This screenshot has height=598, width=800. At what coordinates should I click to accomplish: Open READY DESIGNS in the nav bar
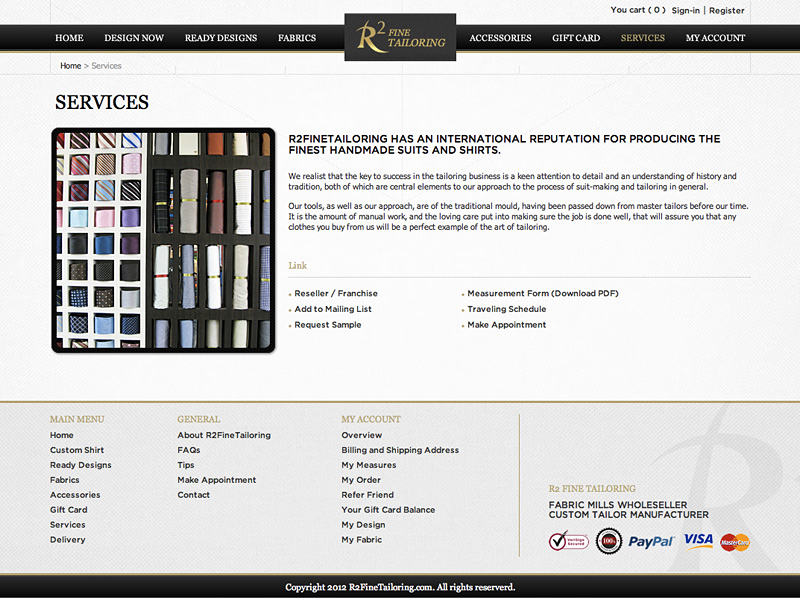[x=221, y=38]
